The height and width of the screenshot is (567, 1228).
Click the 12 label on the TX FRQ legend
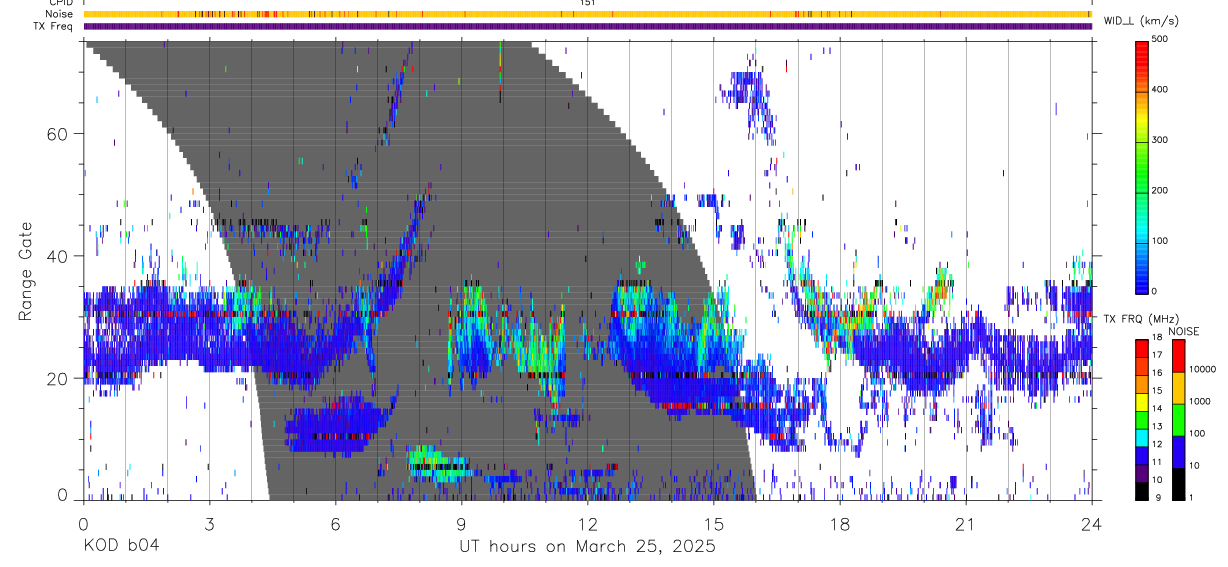coord(1158,444)
